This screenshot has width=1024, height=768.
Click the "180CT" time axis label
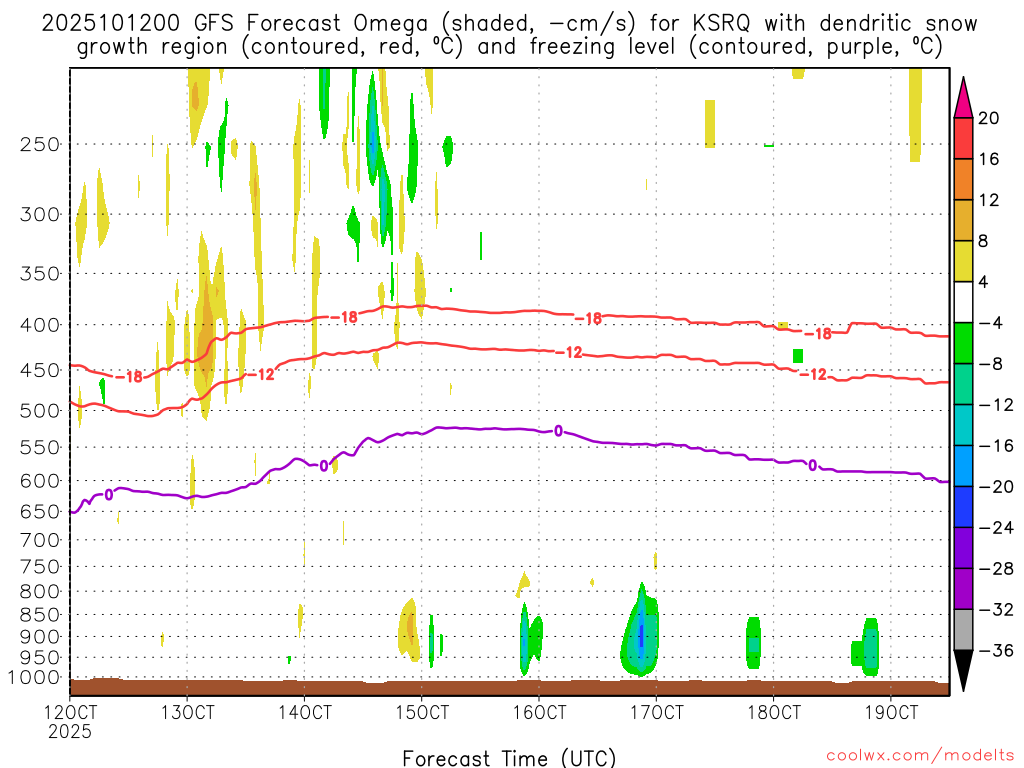click(774, 712)
